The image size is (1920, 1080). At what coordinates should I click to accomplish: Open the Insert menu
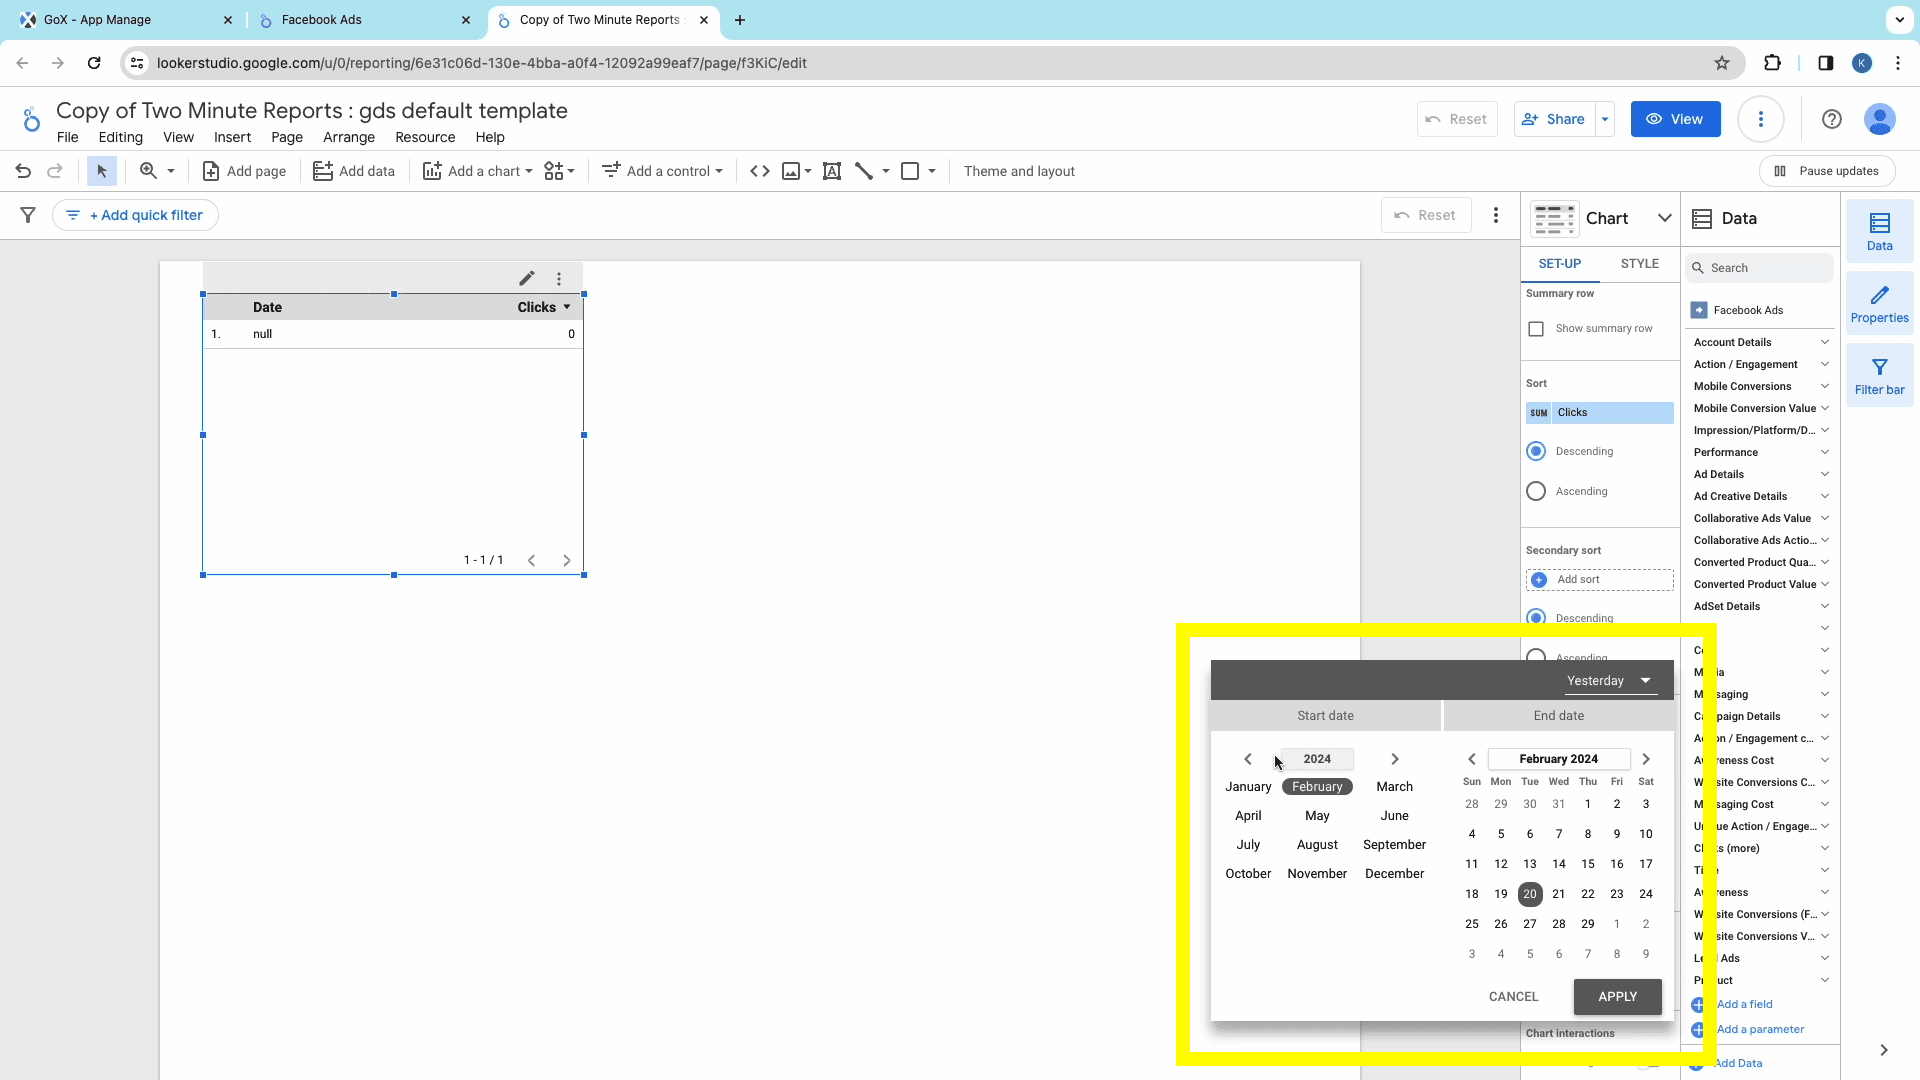pyautogui.click(x=232, y=137)
